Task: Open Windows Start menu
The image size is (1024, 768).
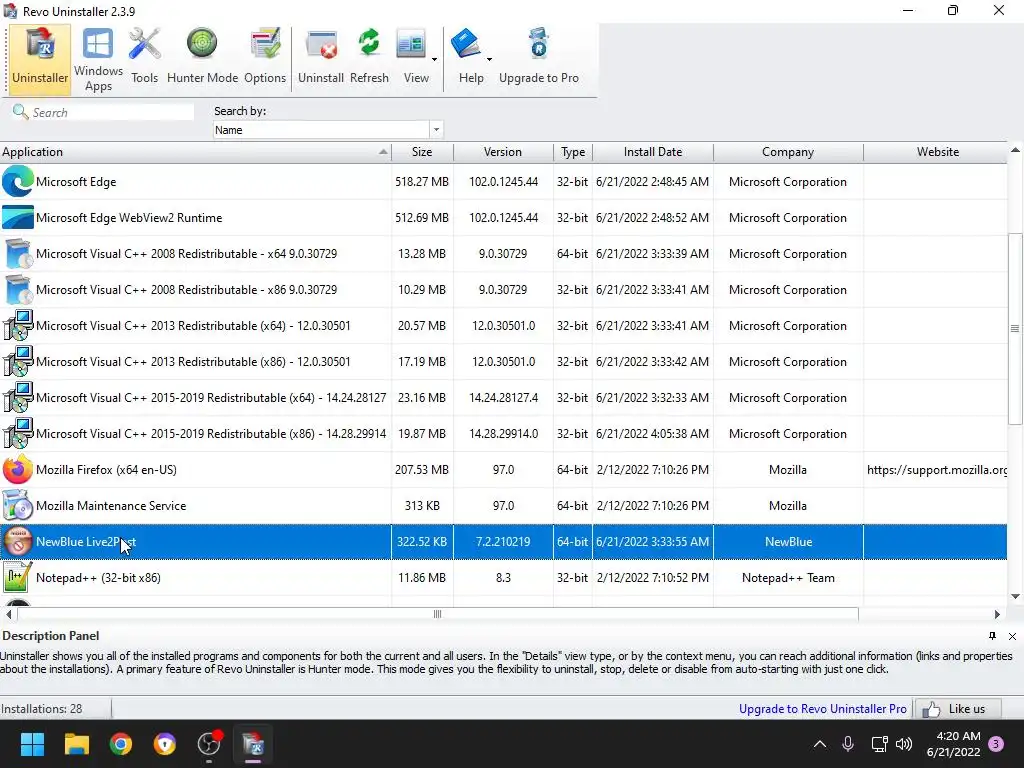Action: tap(32, 744)
